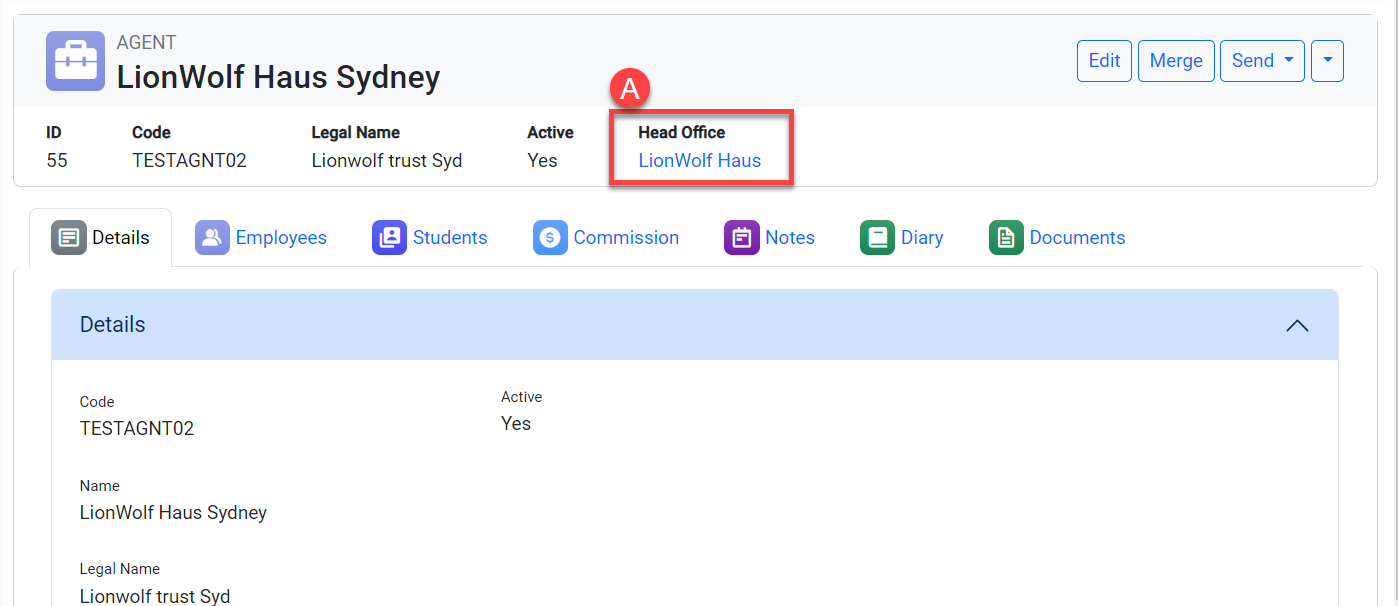Screen dimensions: 1398x606
Task: Click the Students tab icon
Action: (x=389, y=238)
